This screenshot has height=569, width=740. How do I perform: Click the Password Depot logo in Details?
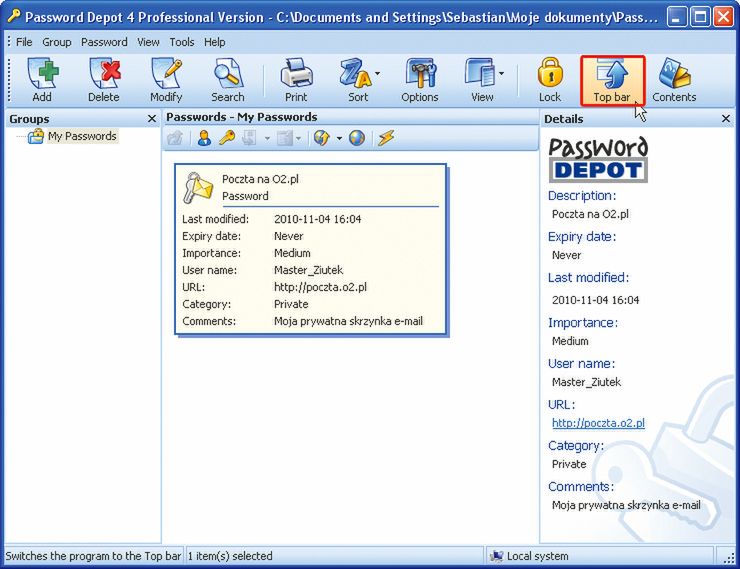click(x=598, y=159)
